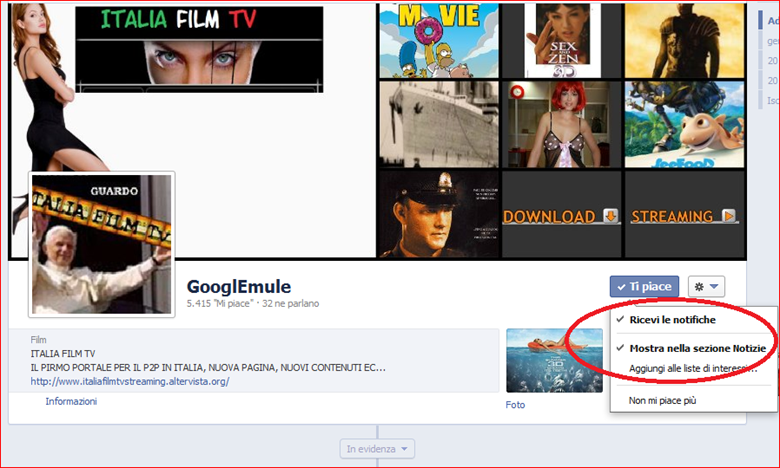Open the SeaFood cartoon poster tile
Image resolution: width=780 pixels, height=468 pixels.
684,124
